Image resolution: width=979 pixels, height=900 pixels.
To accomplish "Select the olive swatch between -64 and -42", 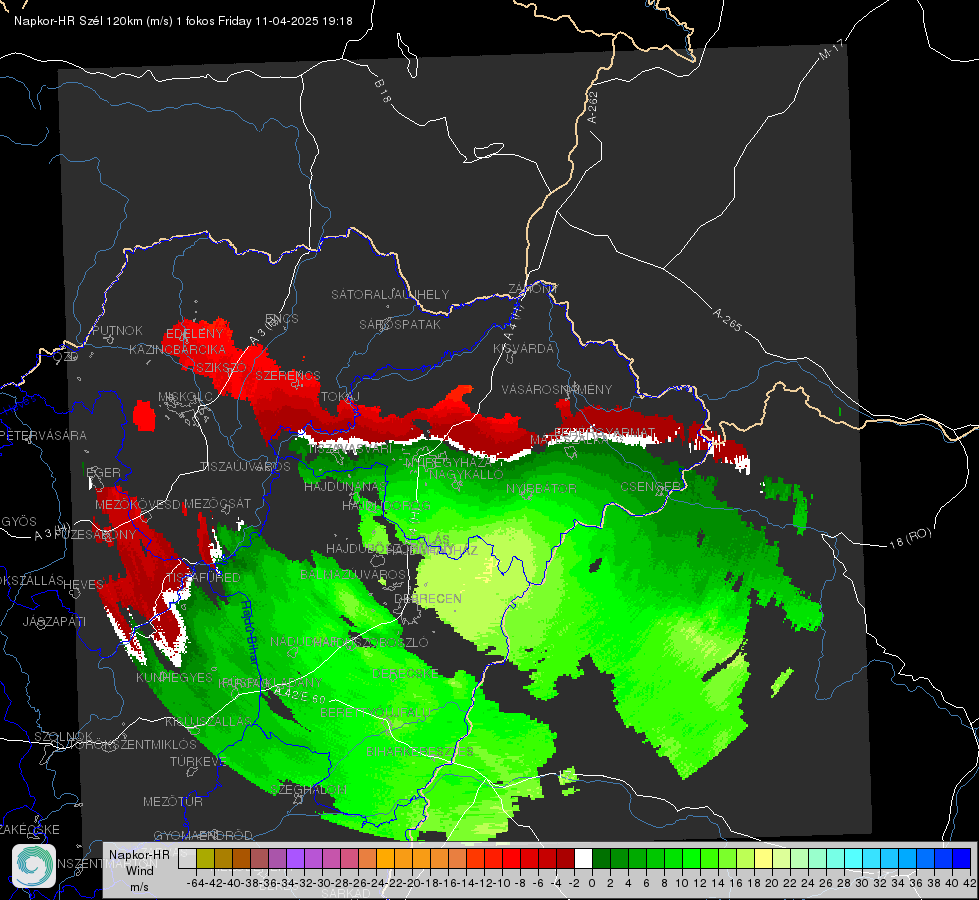I will 205,858.
